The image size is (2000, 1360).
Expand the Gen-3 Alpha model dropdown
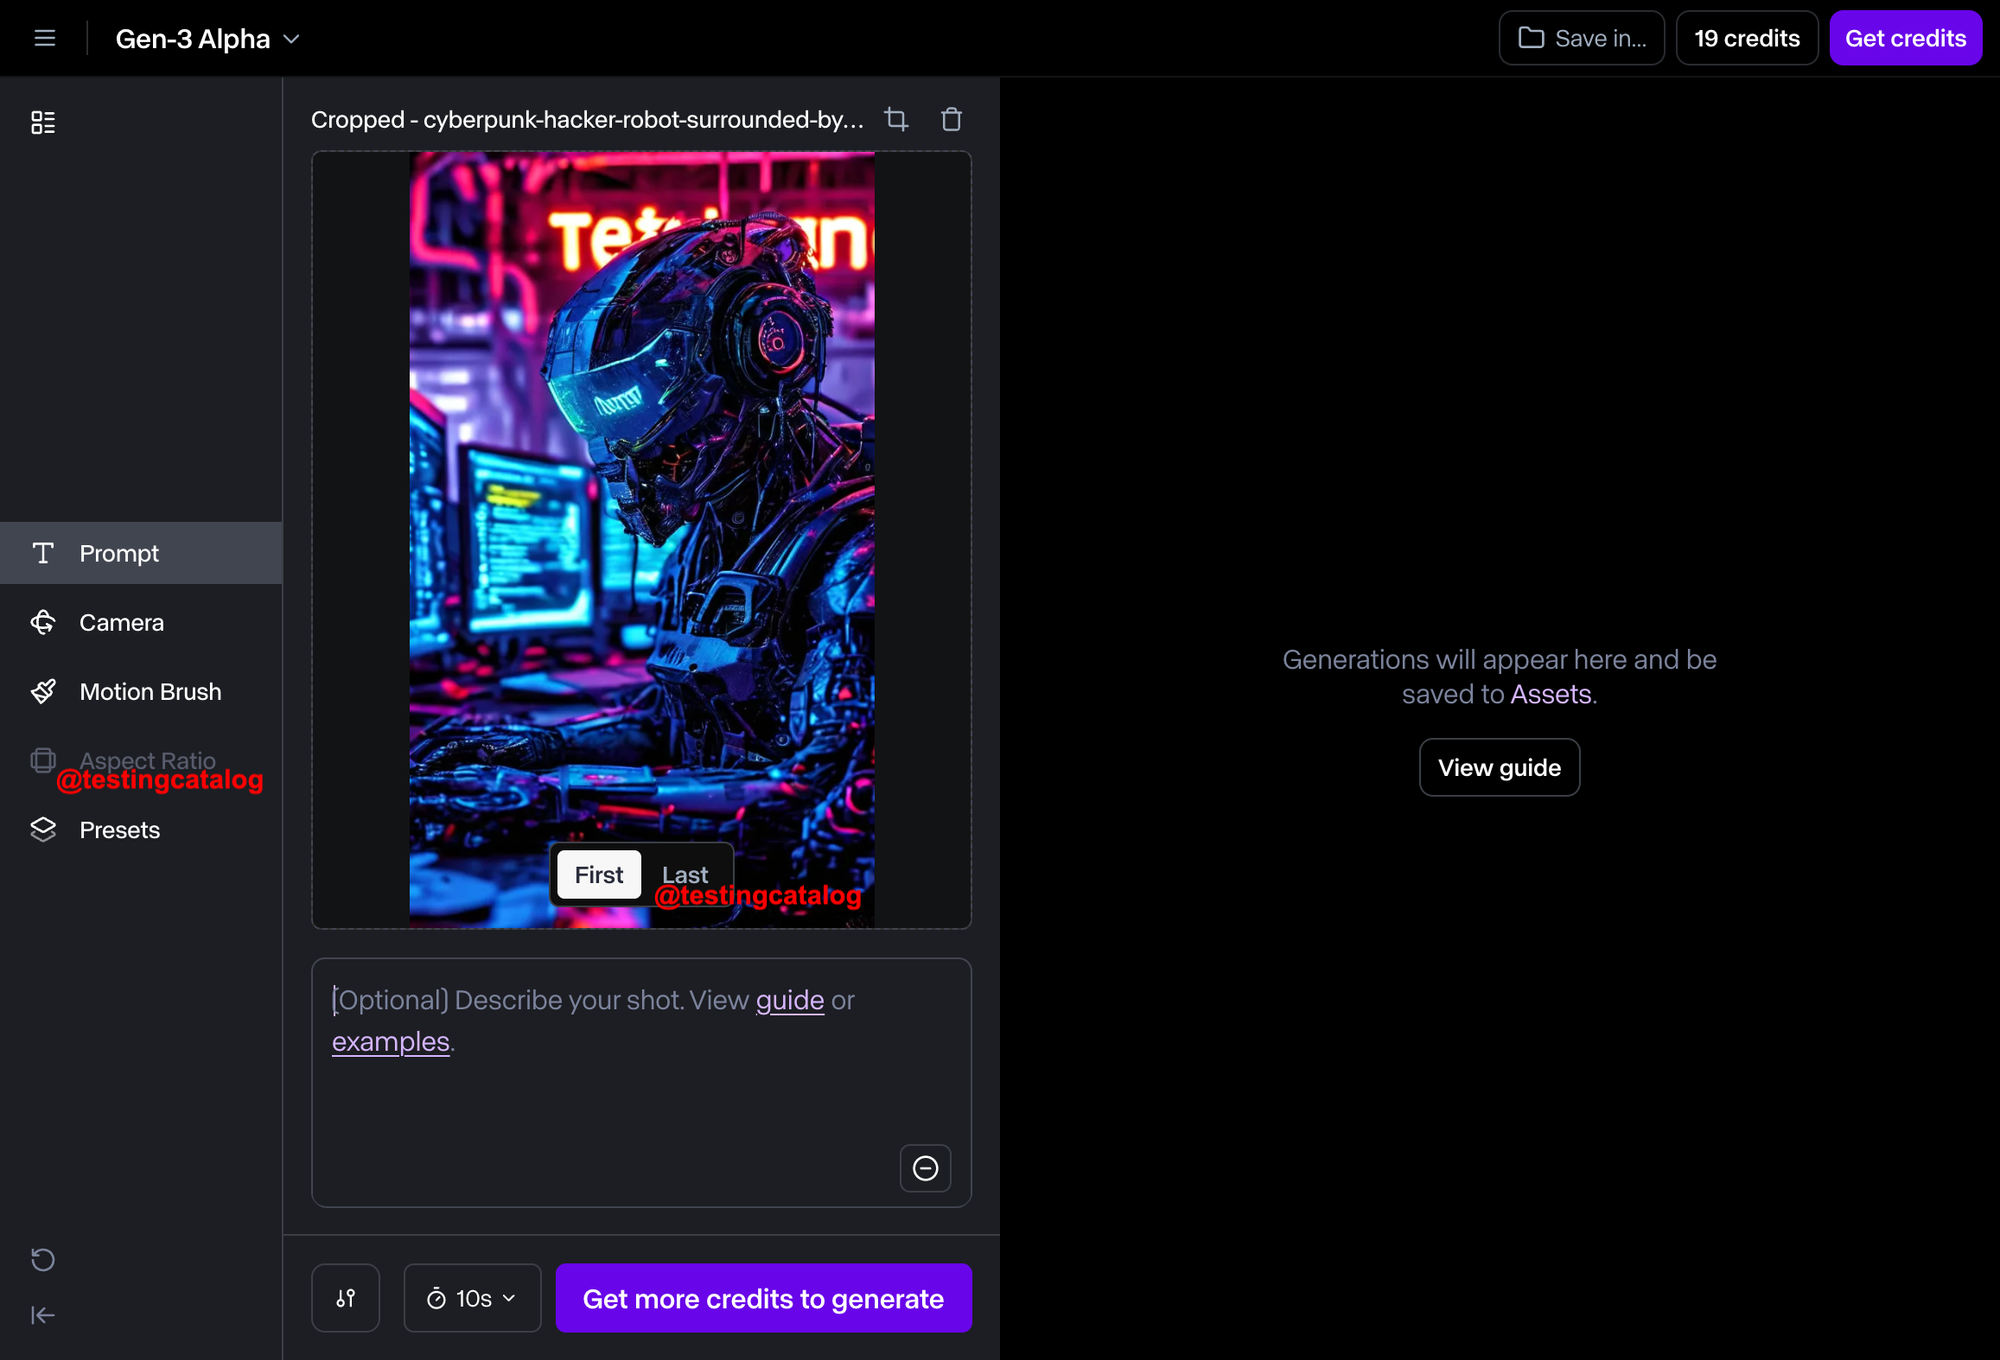point(207,39)
